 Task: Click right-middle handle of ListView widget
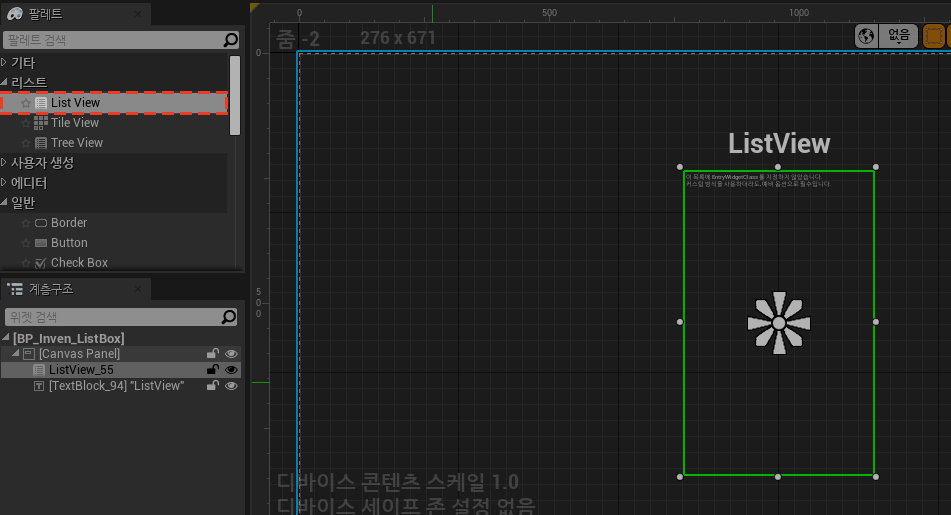876,322
